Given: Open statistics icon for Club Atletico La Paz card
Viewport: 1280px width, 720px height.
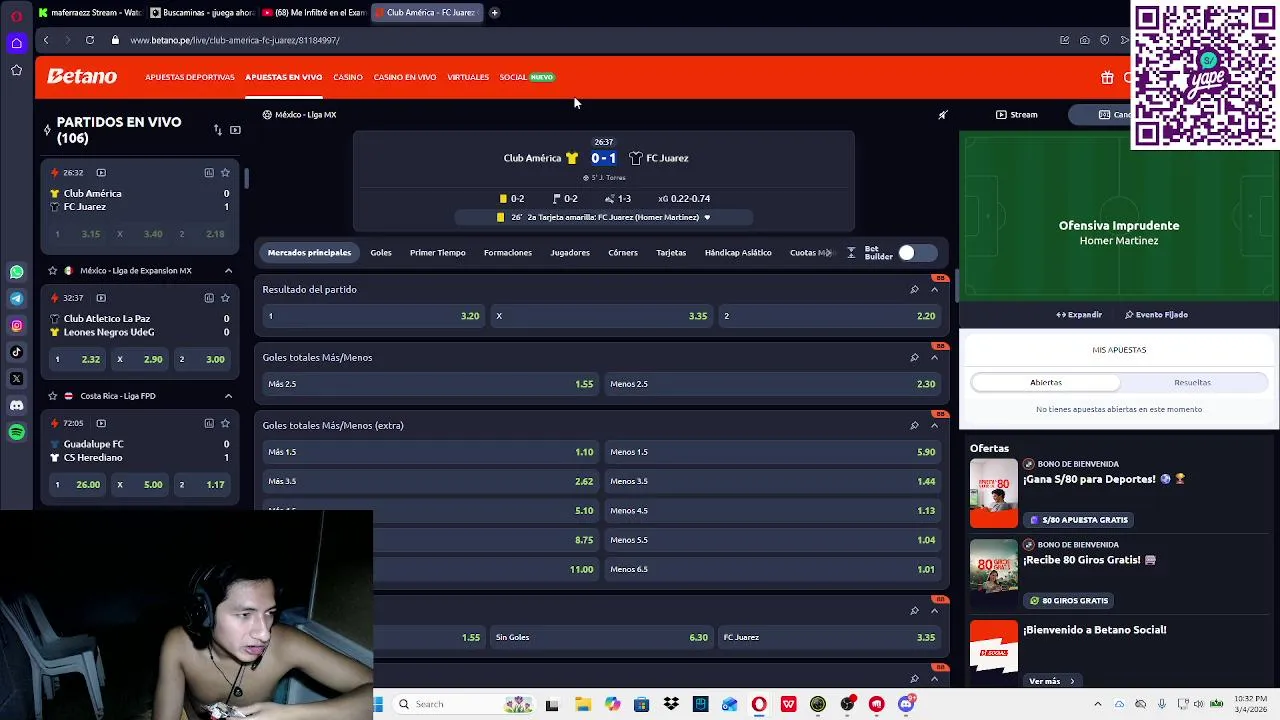Looking at the screenshot, I should (x=209, y=297).
